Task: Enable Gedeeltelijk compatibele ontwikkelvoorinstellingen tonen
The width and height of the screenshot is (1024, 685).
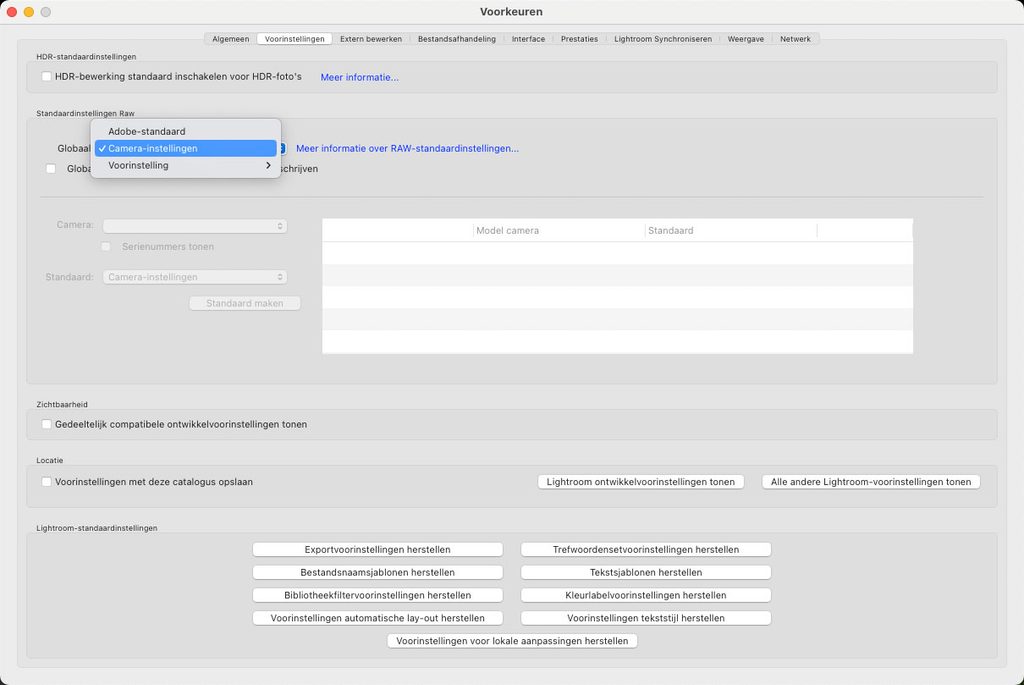Action: click(x=46, y=424)
